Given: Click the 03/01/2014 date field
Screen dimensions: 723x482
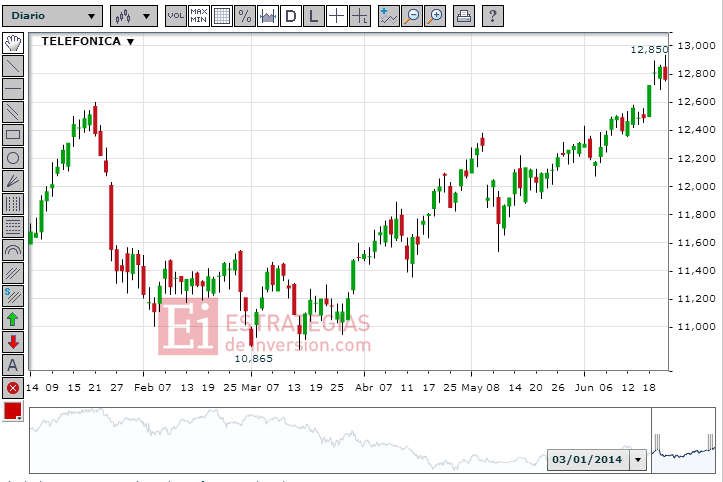Looking at the screenshot, I should pos(588,459).
